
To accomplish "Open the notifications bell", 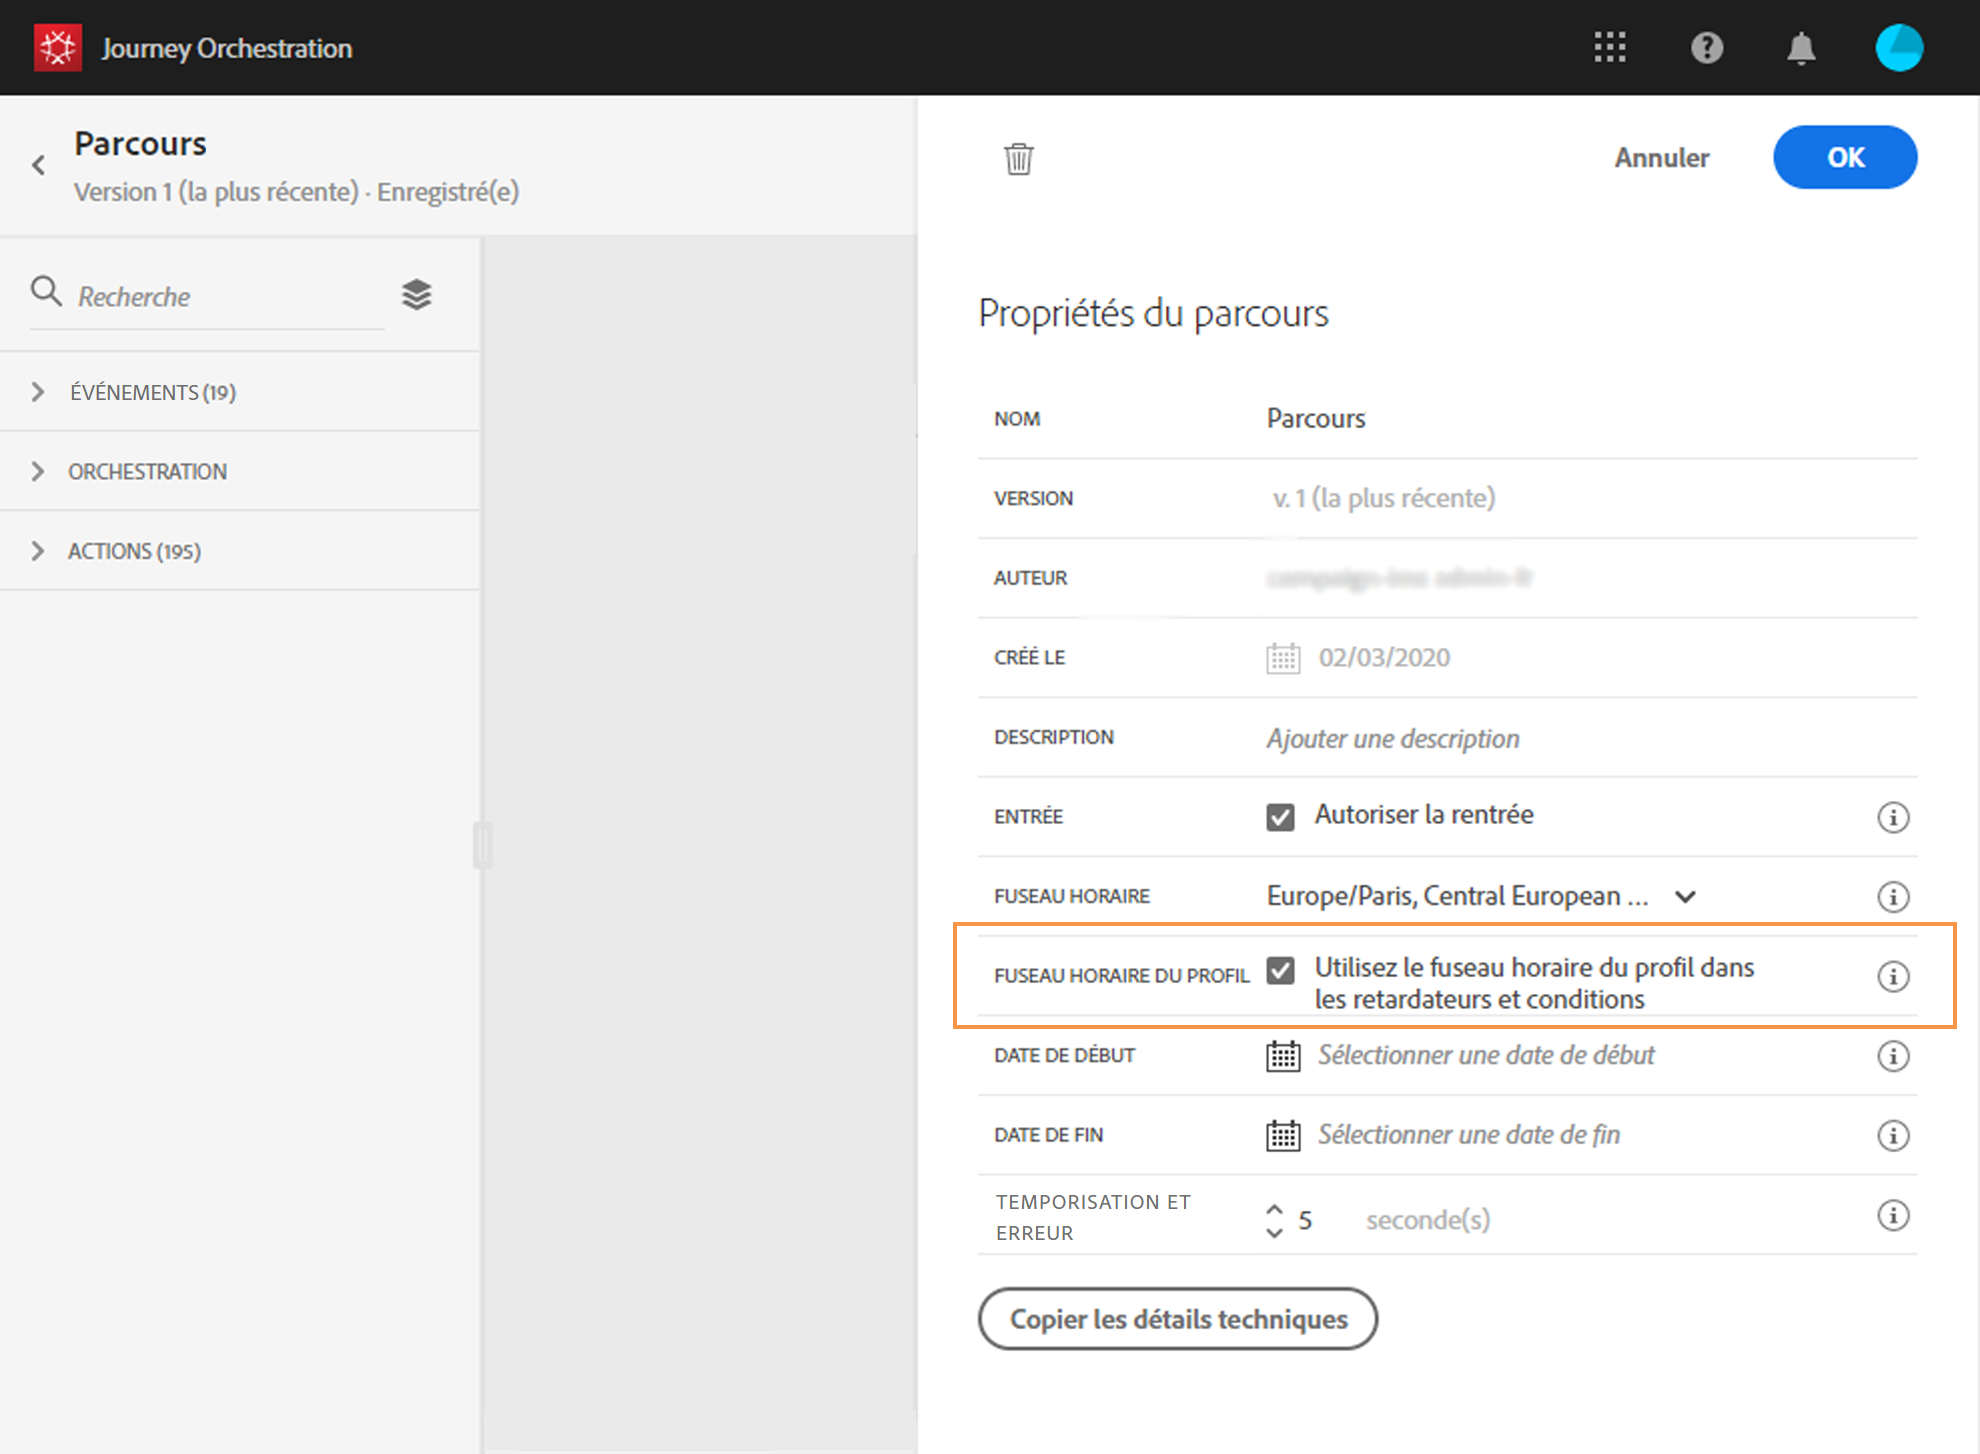I will pyautogui.click(x=1801, y=47).
